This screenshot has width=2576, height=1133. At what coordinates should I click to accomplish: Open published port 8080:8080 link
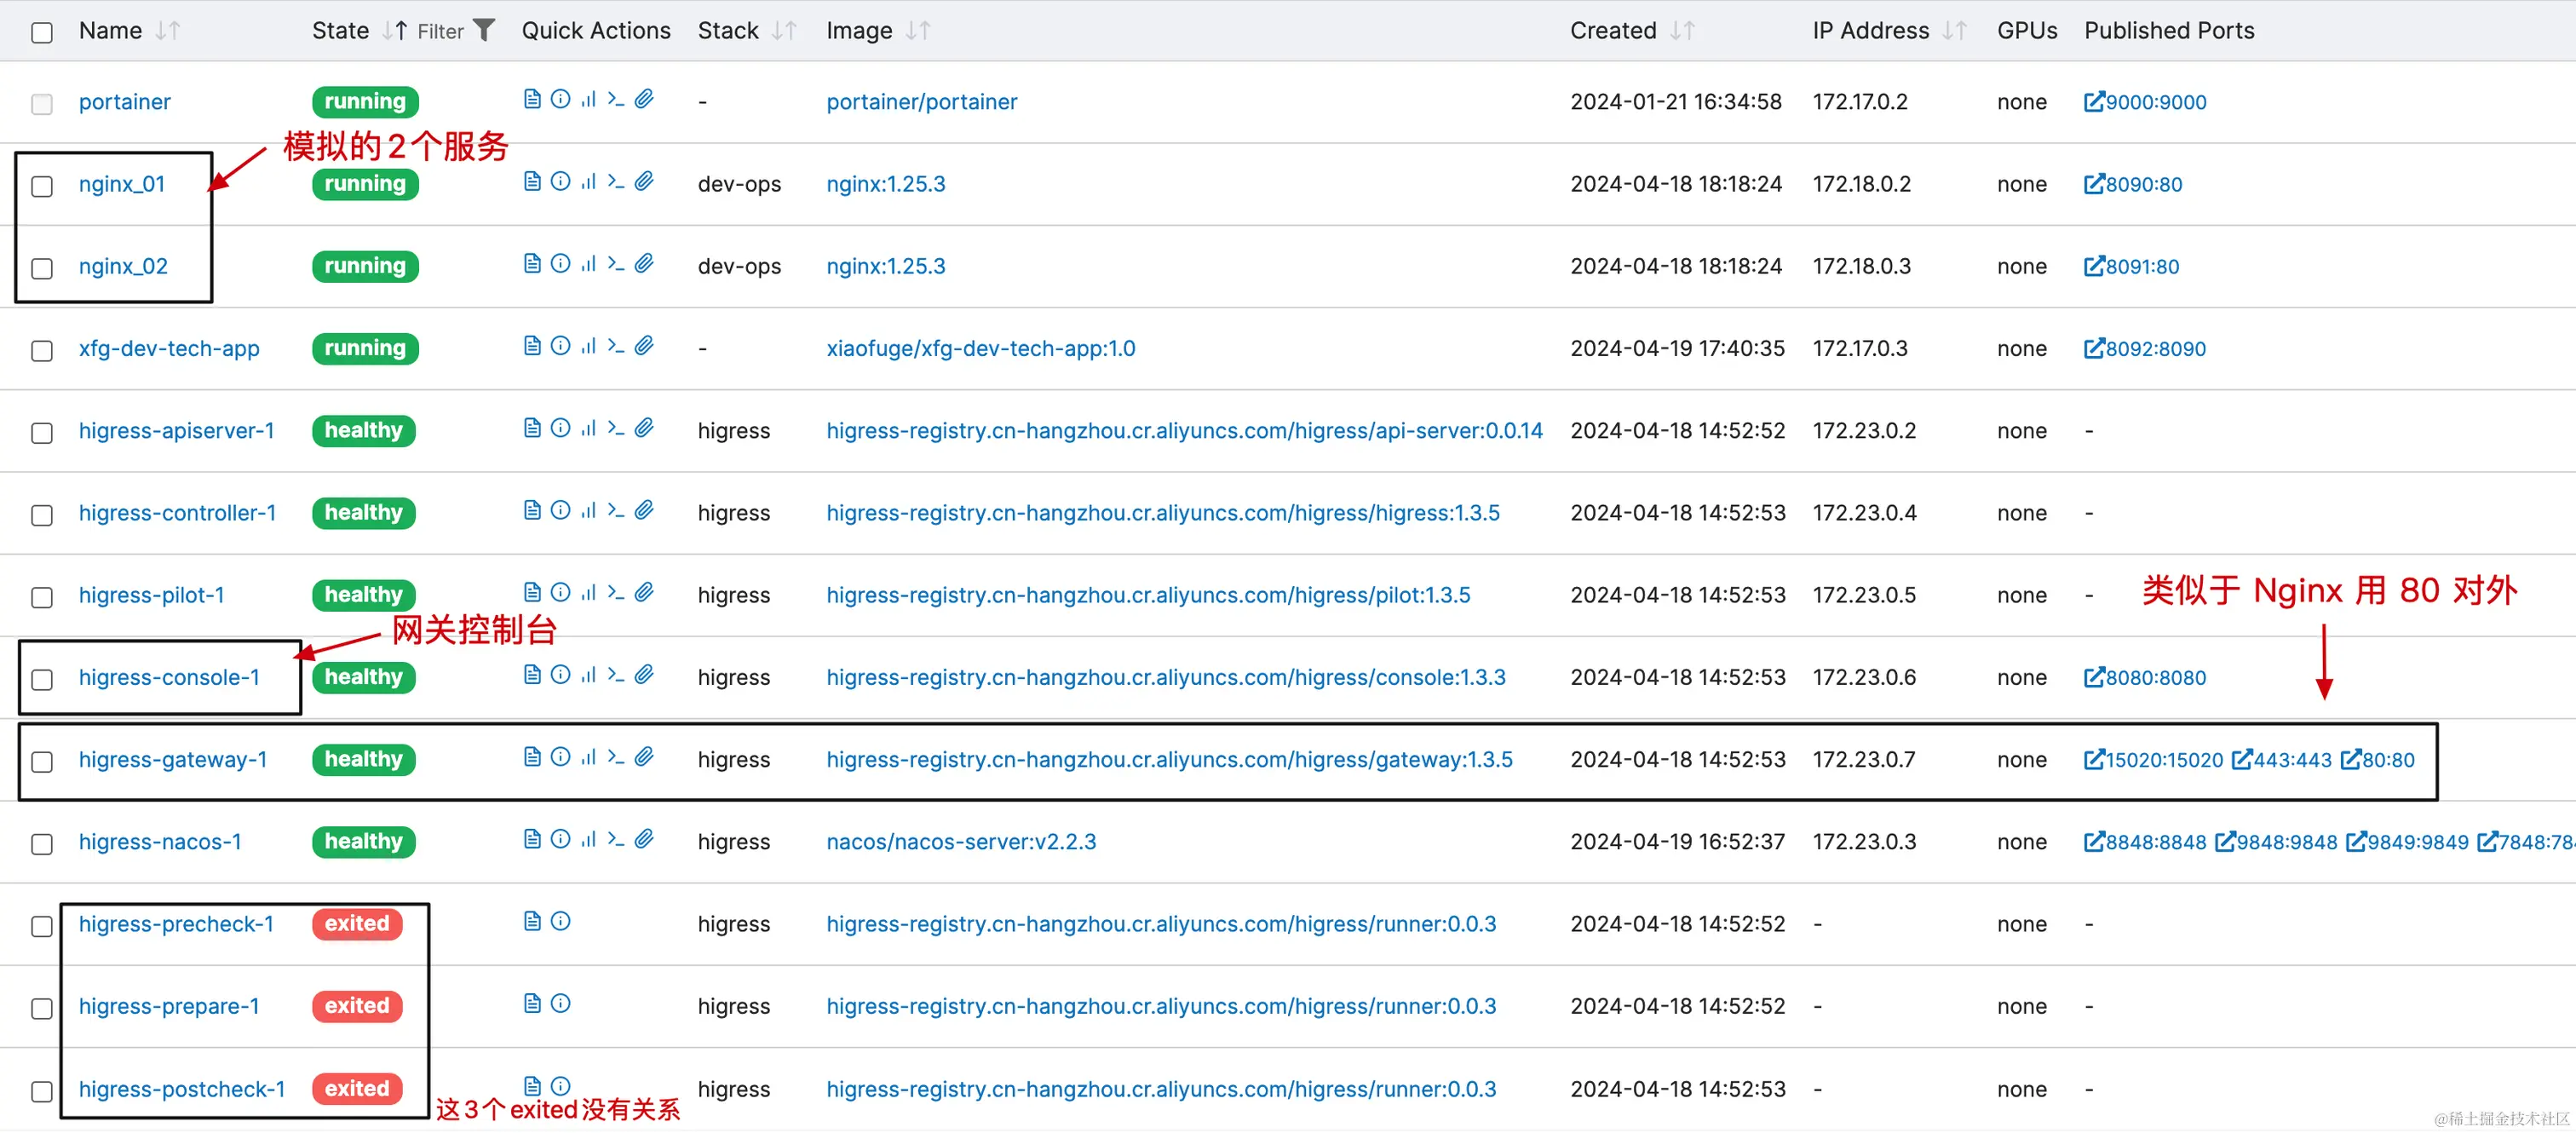2145,678
